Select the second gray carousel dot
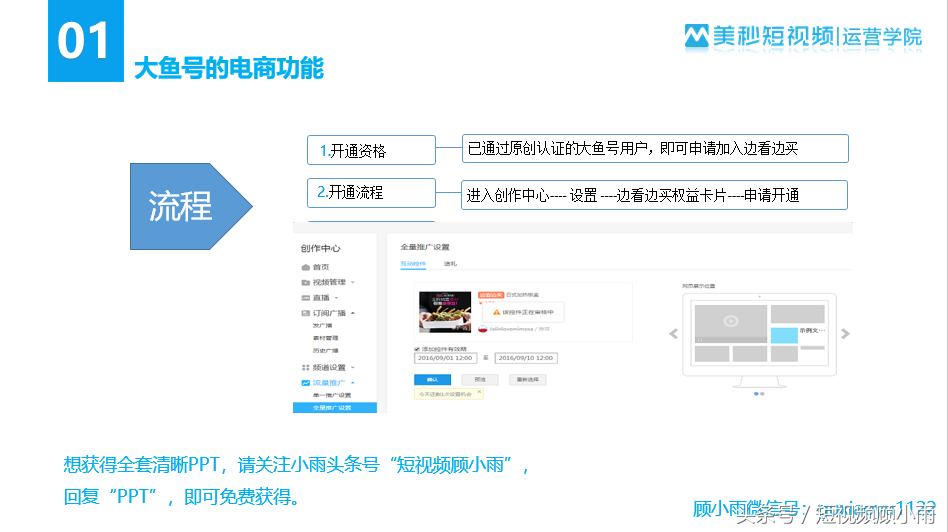Viewport: 948px width, 532px height. (762, 394)
